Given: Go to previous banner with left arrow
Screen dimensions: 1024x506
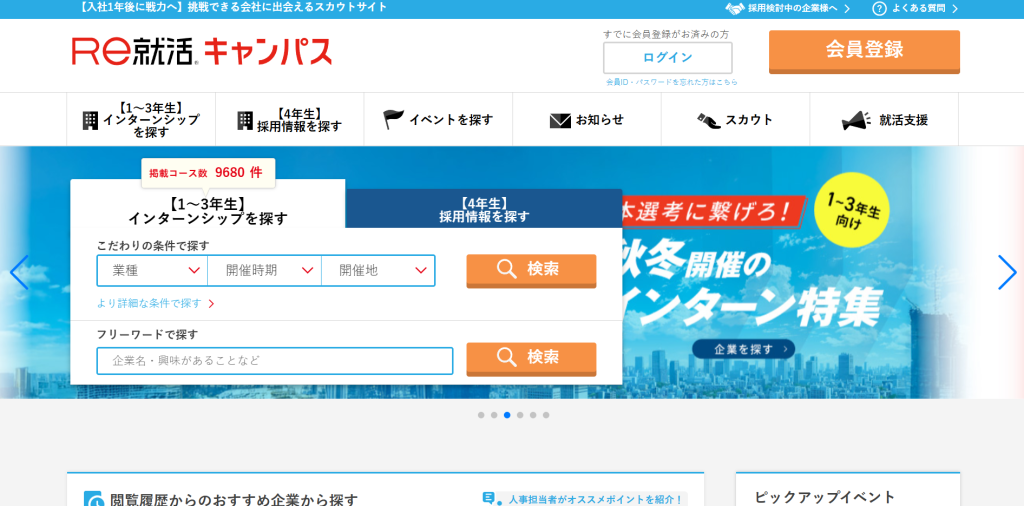Looking at the screenshot, I should pyautogui.click(x=20, y=272).
